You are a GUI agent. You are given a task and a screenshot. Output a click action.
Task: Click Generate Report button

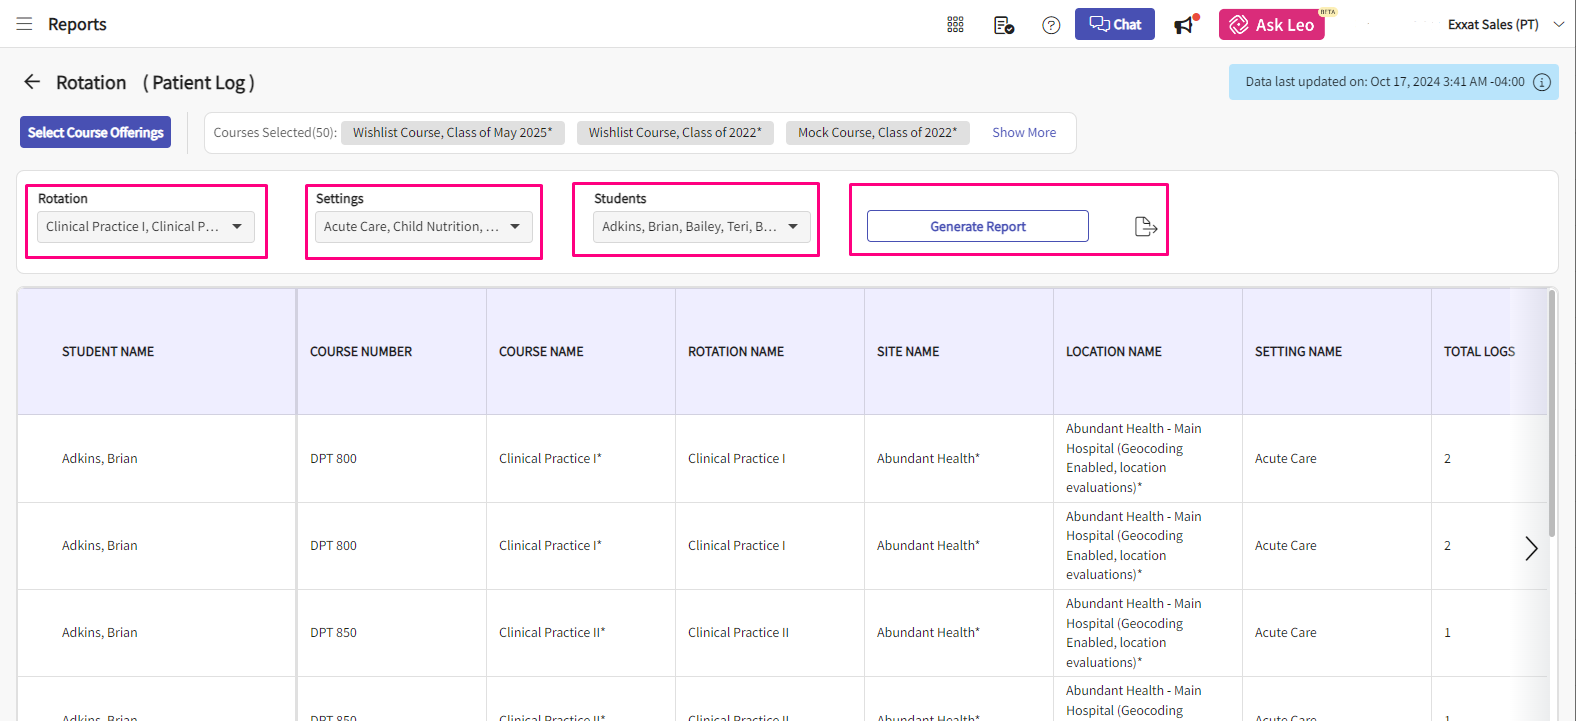[x=977, y=226]
